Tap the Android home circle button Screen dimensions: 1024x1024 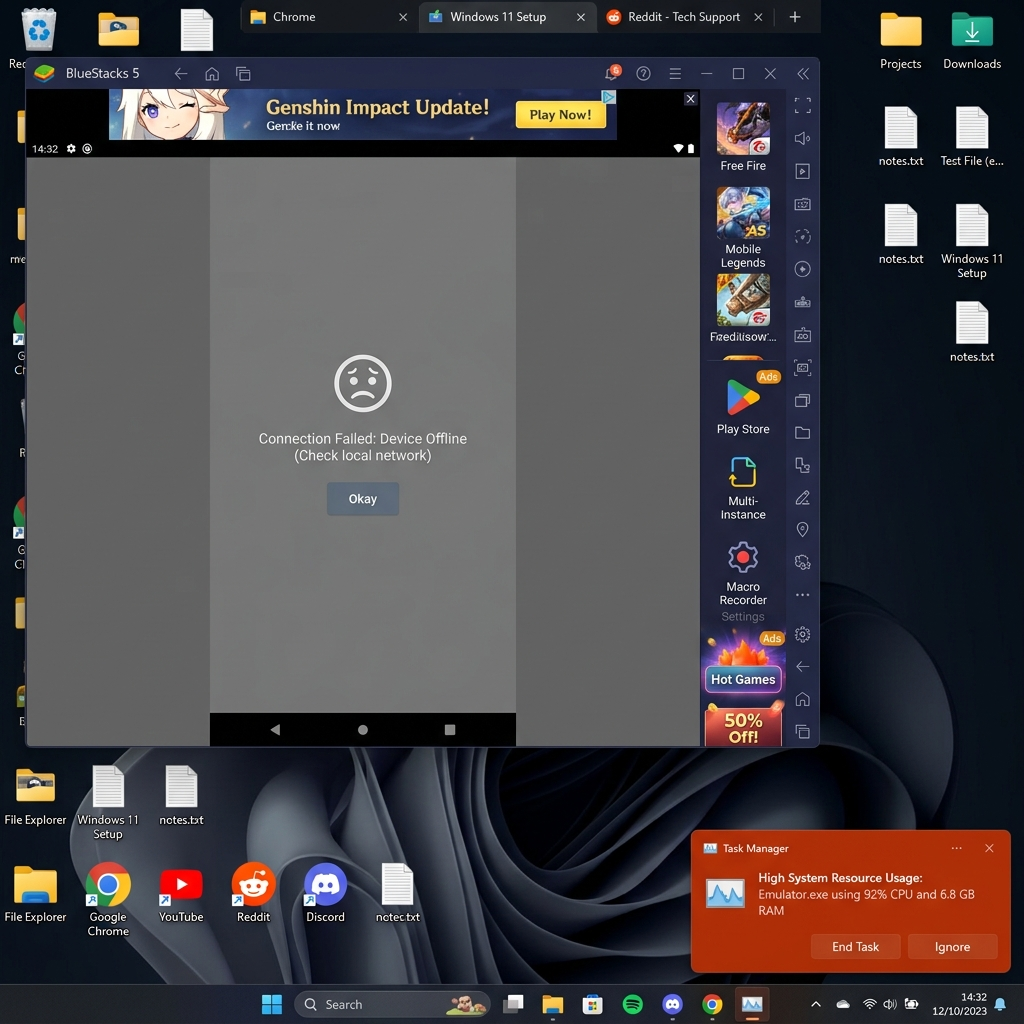coord(363,729)
